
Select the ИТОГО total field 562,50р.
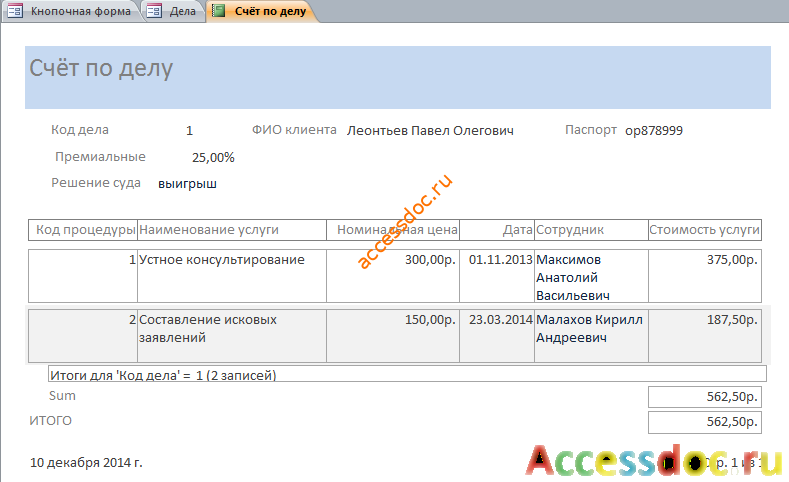(705, 422)
